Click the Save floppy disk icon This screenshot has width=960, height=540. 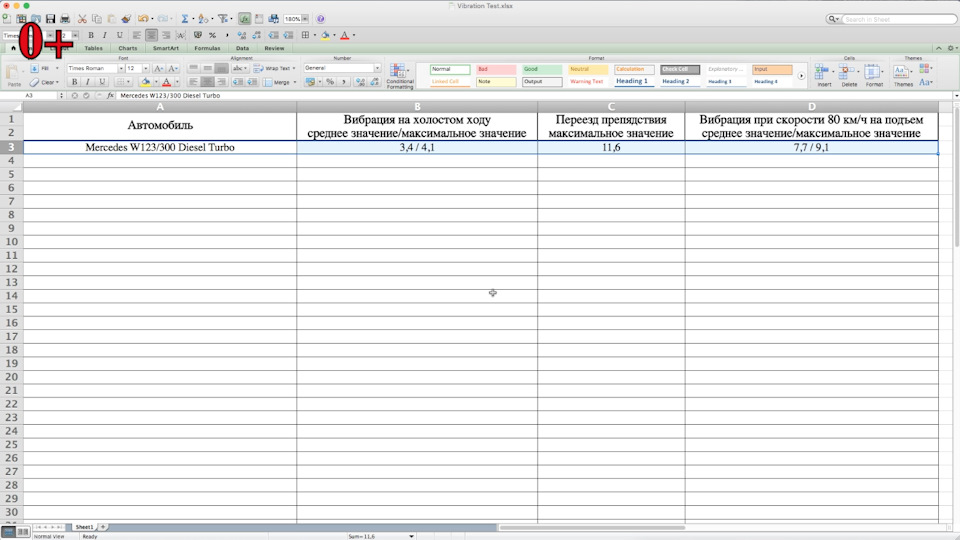pyautogui.click(x=50, y=19)
